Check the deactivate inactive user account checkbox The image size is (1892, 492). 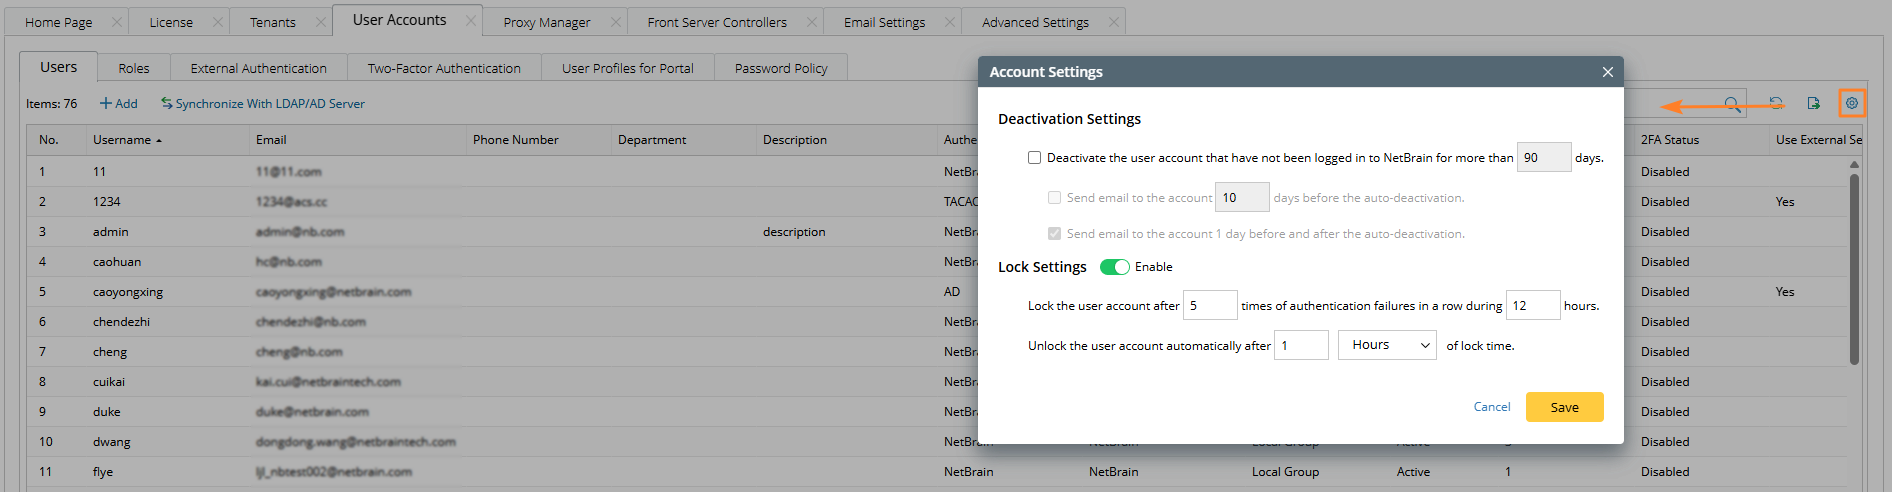coord(1035,158)
